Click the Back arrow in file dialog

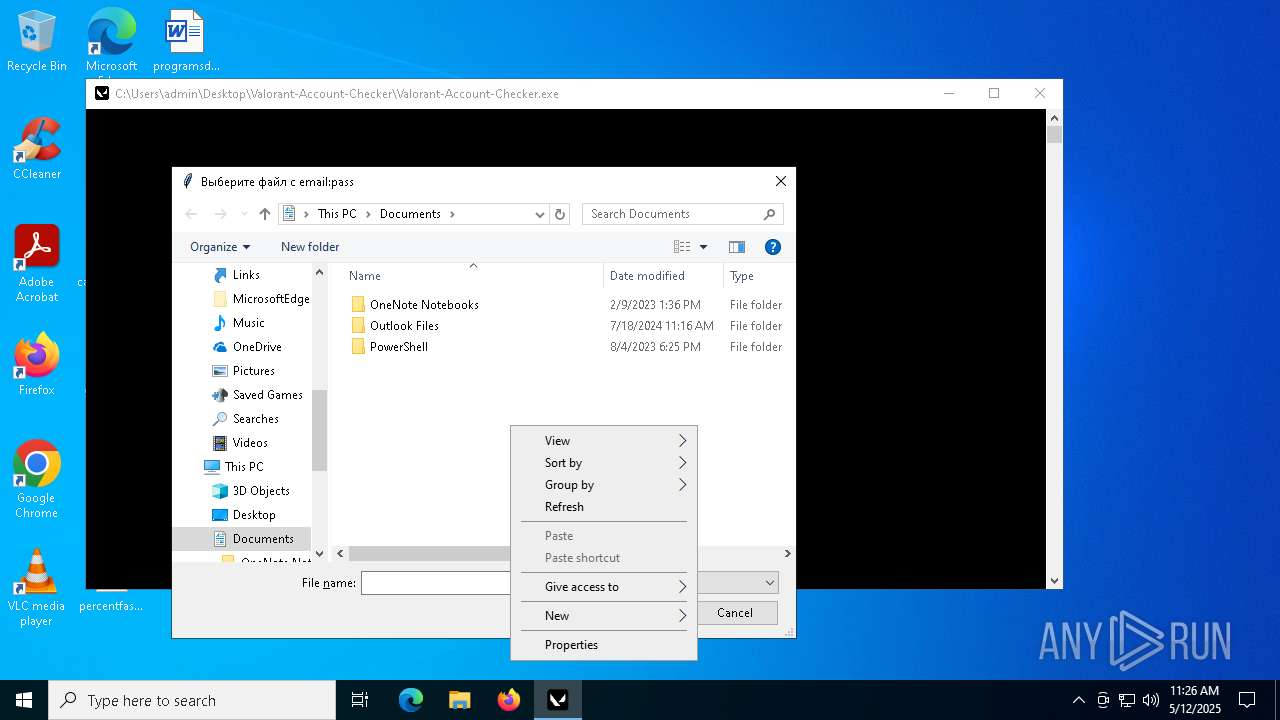click(191, 214)
